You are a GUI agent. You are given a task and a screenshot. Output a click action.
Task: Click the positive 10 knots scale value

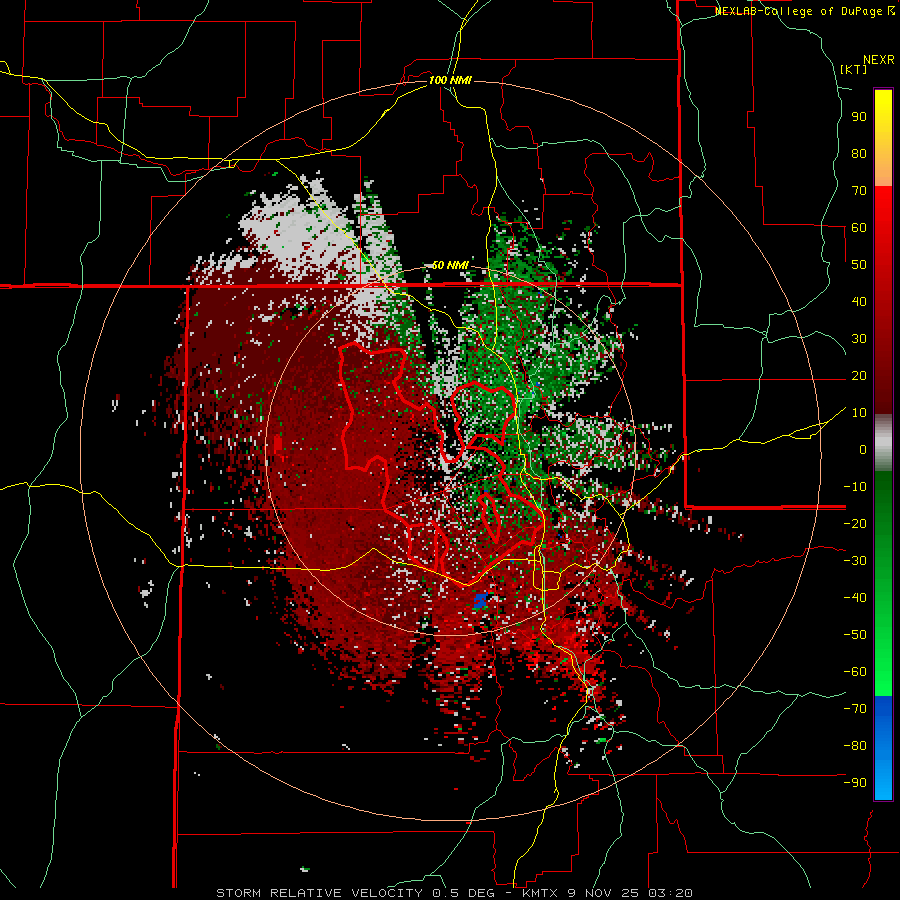tap(859, 413)
